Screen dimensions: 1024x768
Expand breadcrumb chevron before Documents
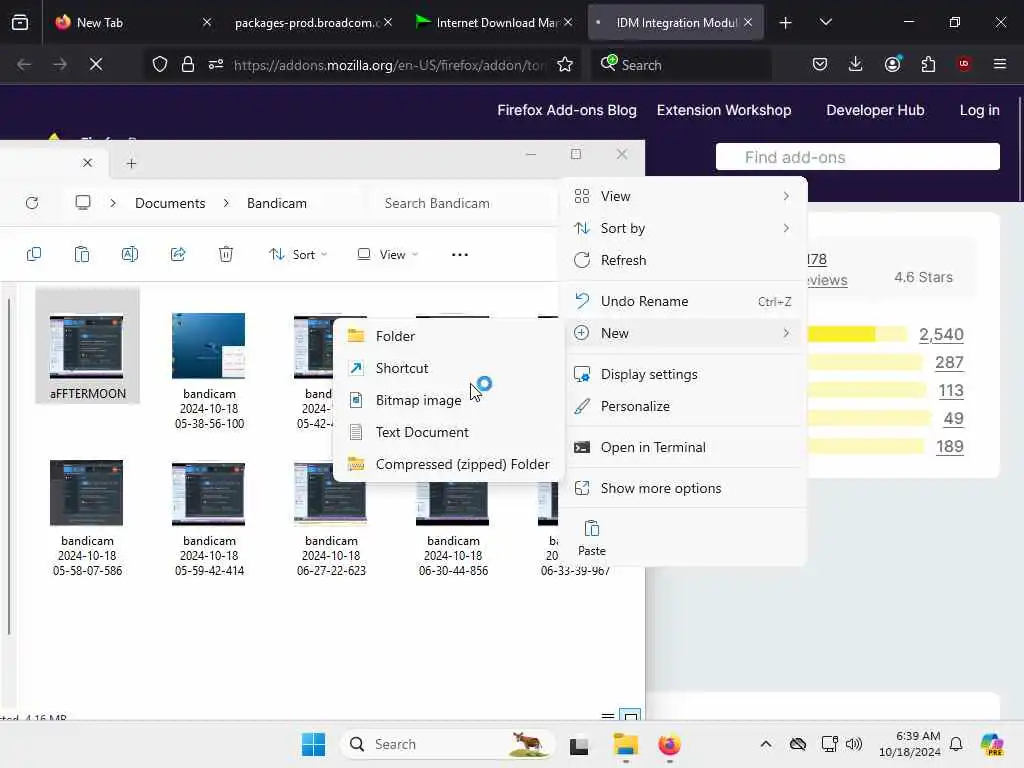coord(113,203)
